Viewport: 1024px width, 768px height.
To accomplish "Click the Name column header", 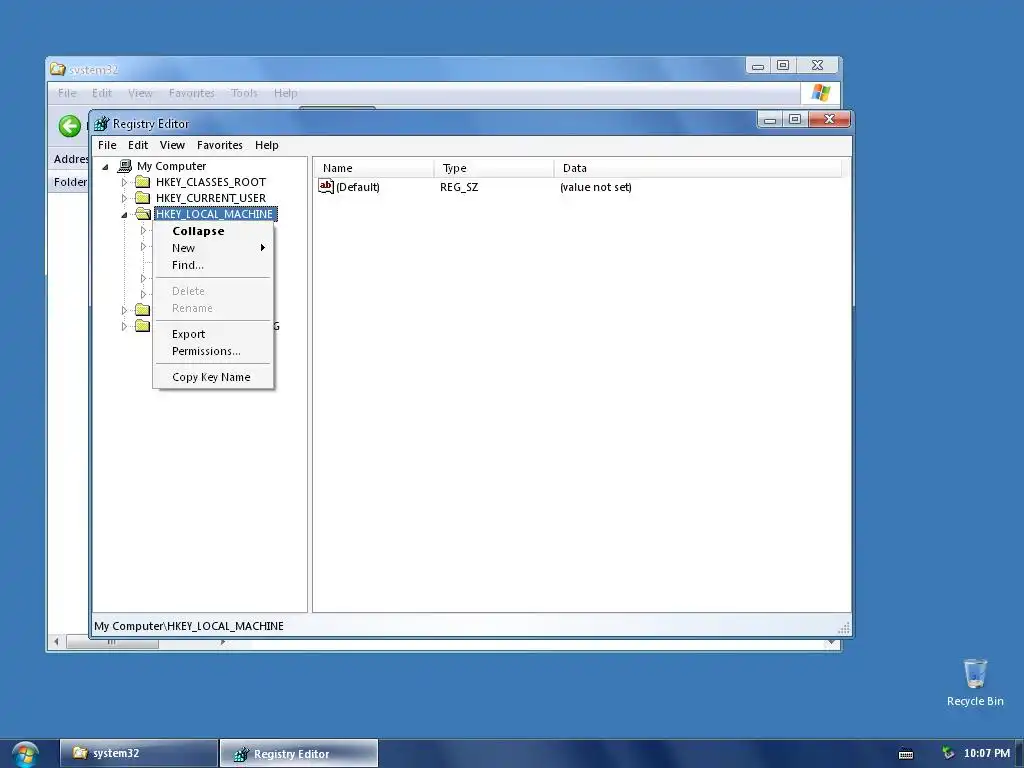I will tap(374, 168).
